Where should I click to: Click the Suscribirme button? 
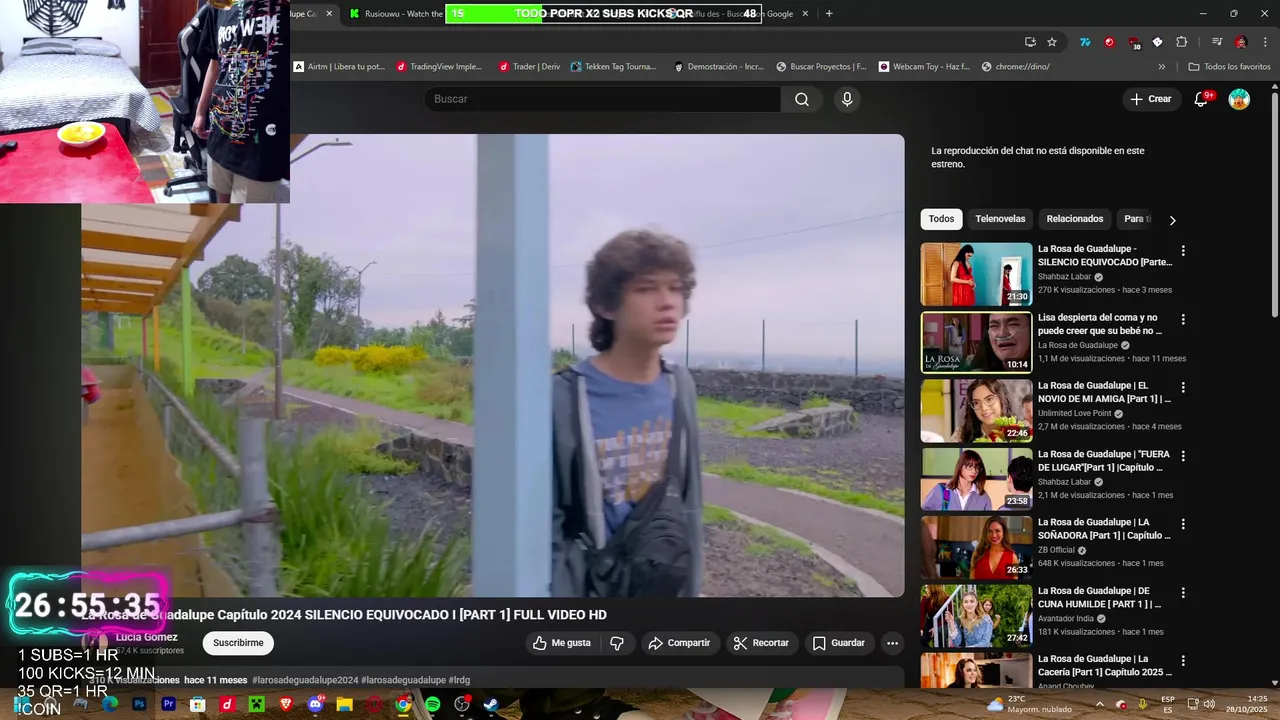pyautogui.click(x=238, y=643)
